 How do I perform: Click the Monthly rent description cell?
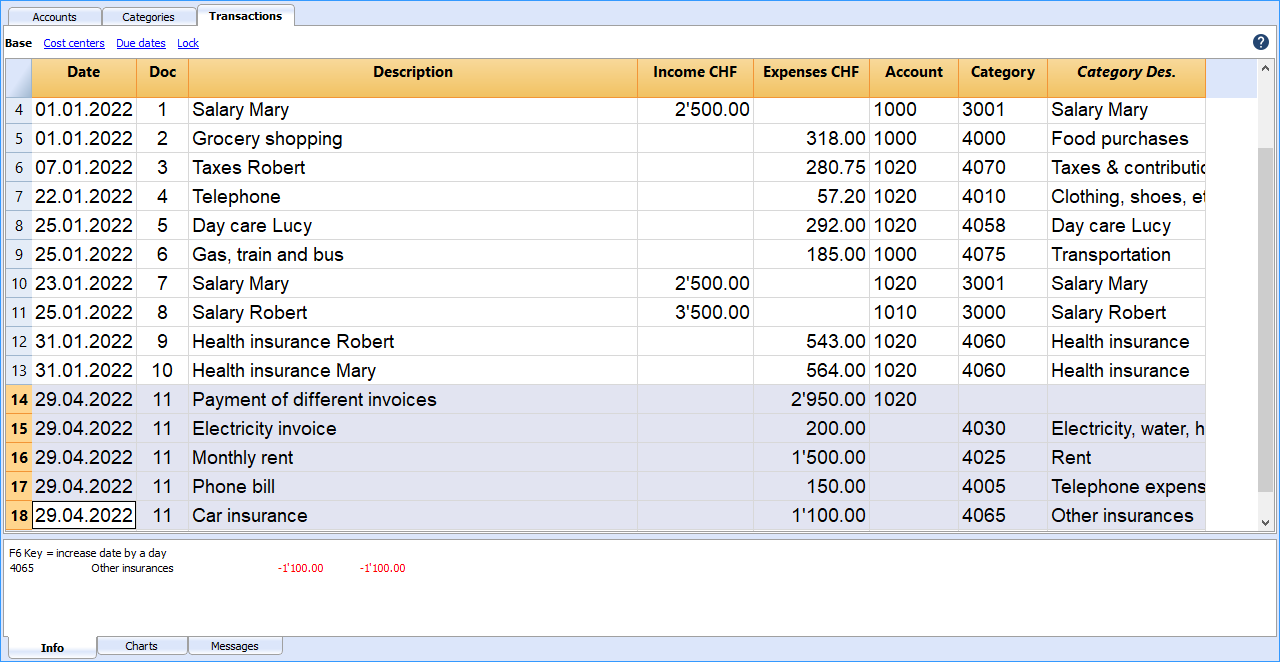tap(413, 458)
